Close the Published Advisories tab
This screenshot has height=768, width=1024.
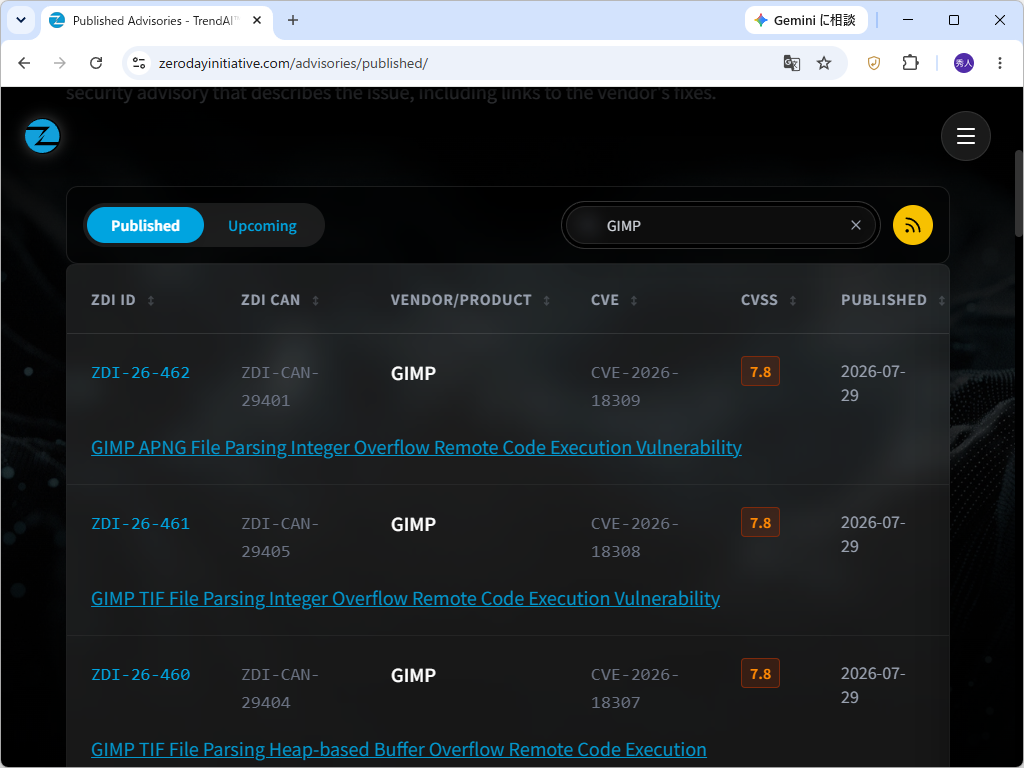pos(257,20)
